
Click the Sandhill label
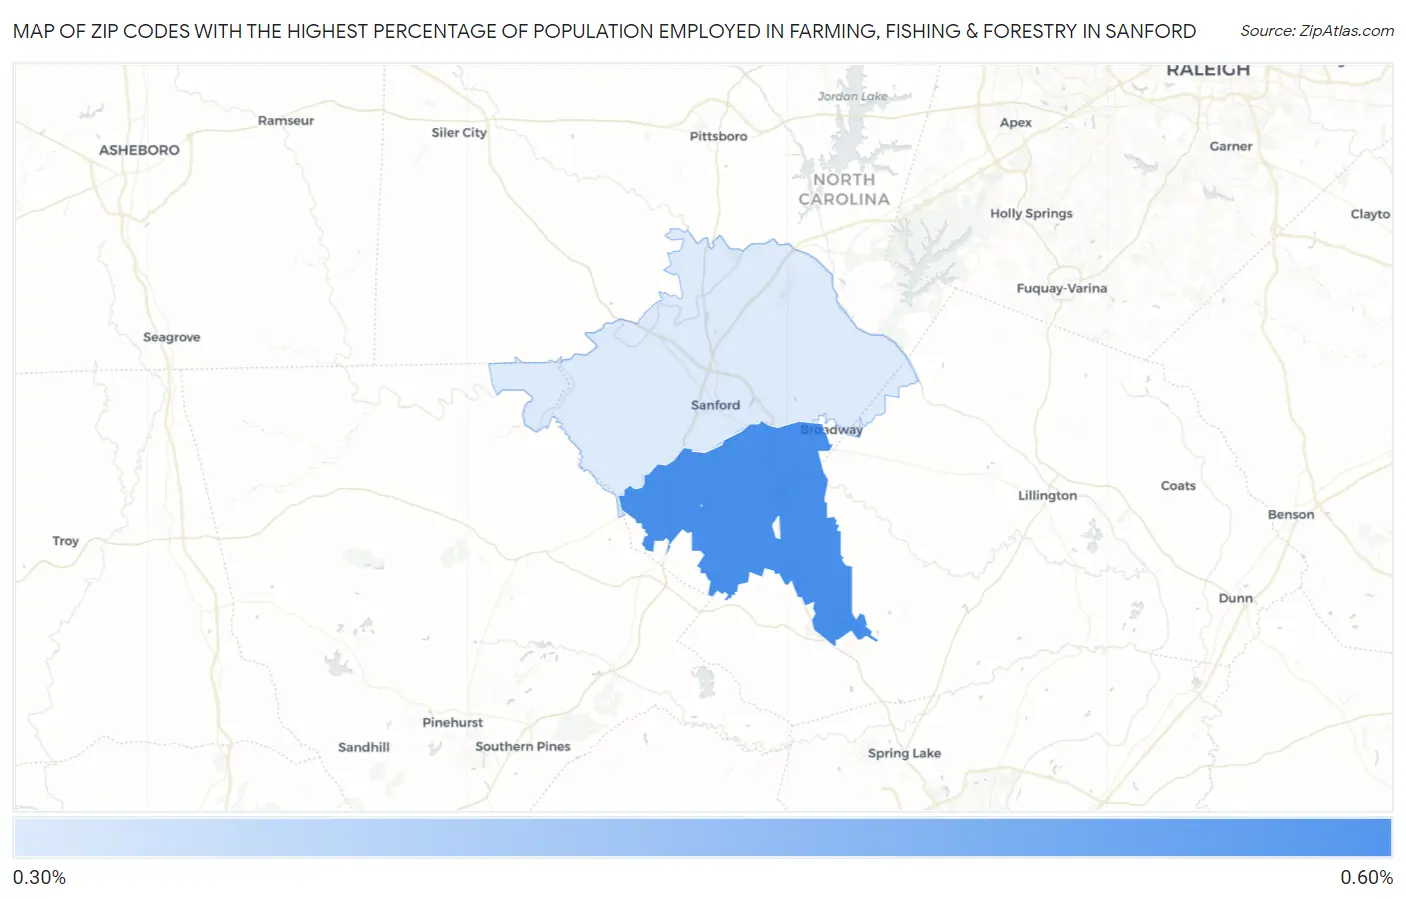(364, 747)
